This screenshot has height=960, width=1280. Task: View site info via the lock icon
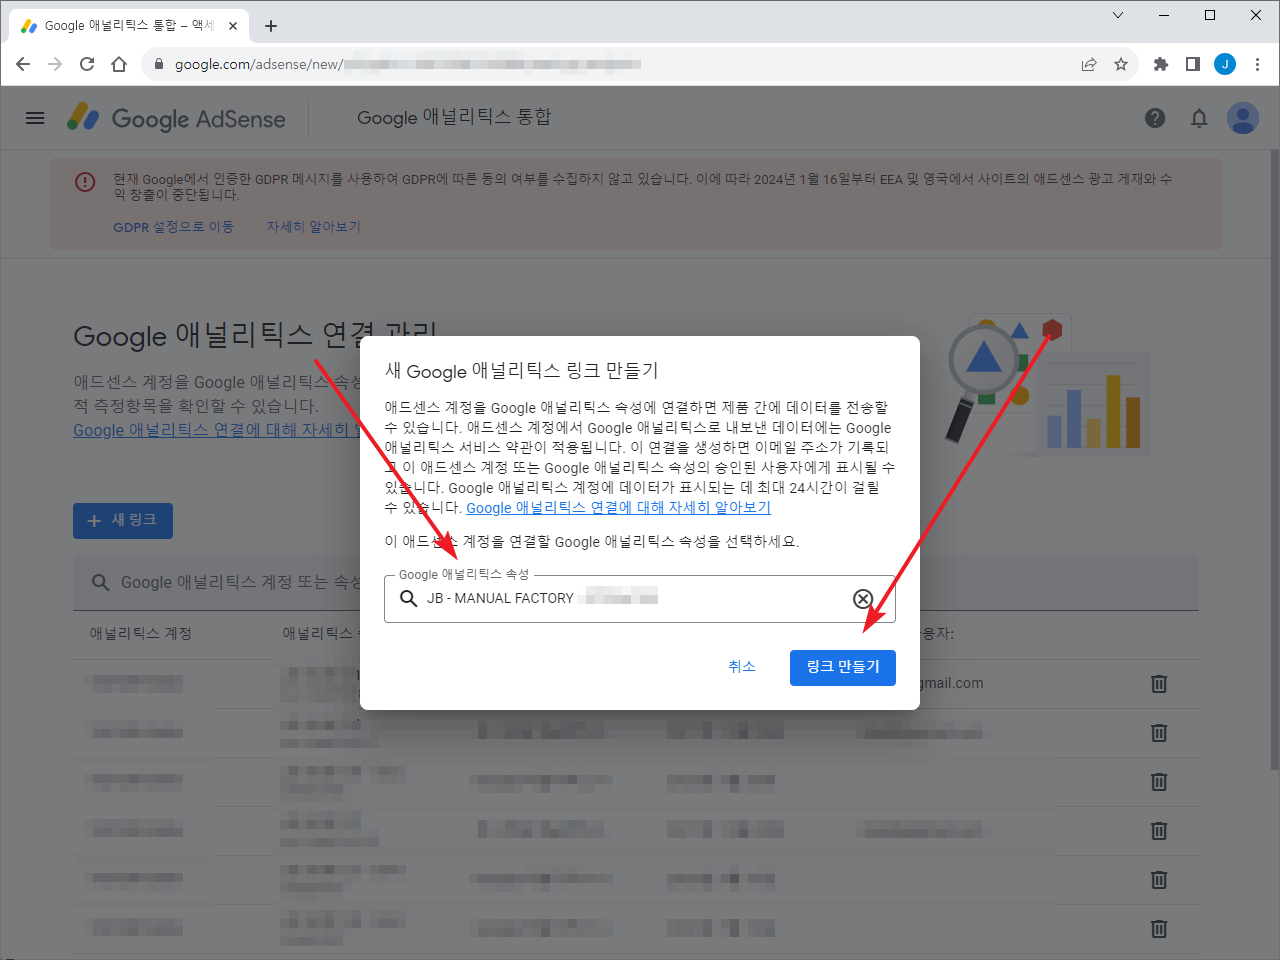point(158,64)
